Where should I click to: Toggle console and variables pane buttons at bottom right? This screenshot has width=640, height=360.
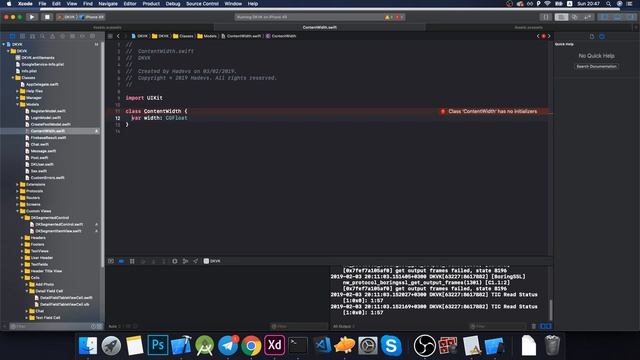click(545, 326)
